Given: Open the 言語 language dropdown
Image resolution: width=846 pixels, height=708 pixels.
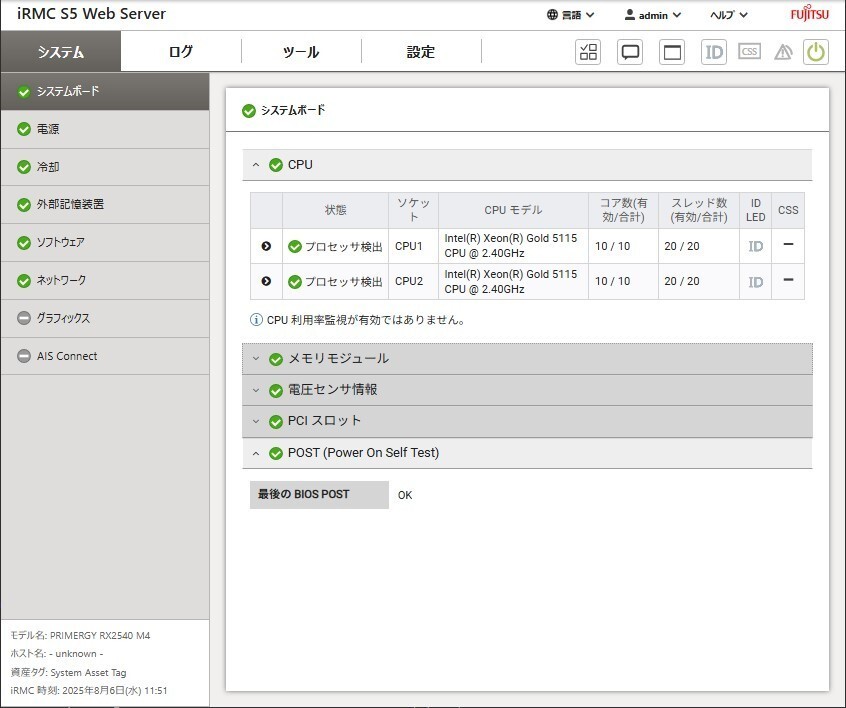Looking at the screenshot, I should [571, 15].
